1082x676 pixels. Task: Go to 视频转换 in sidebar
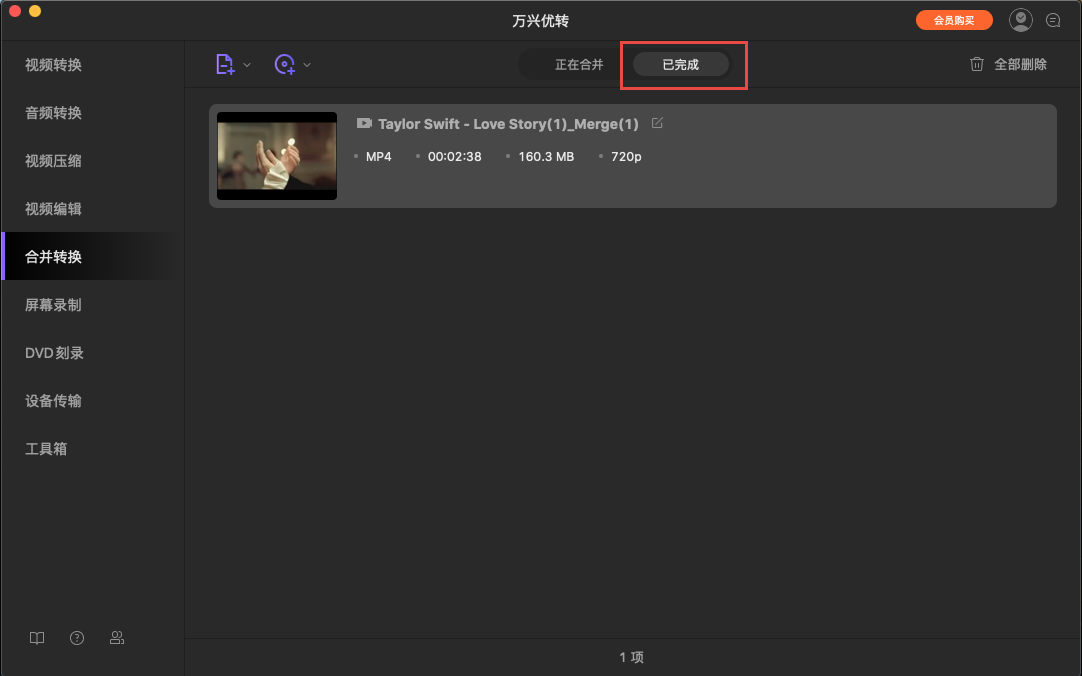click(x=53, y=65)
